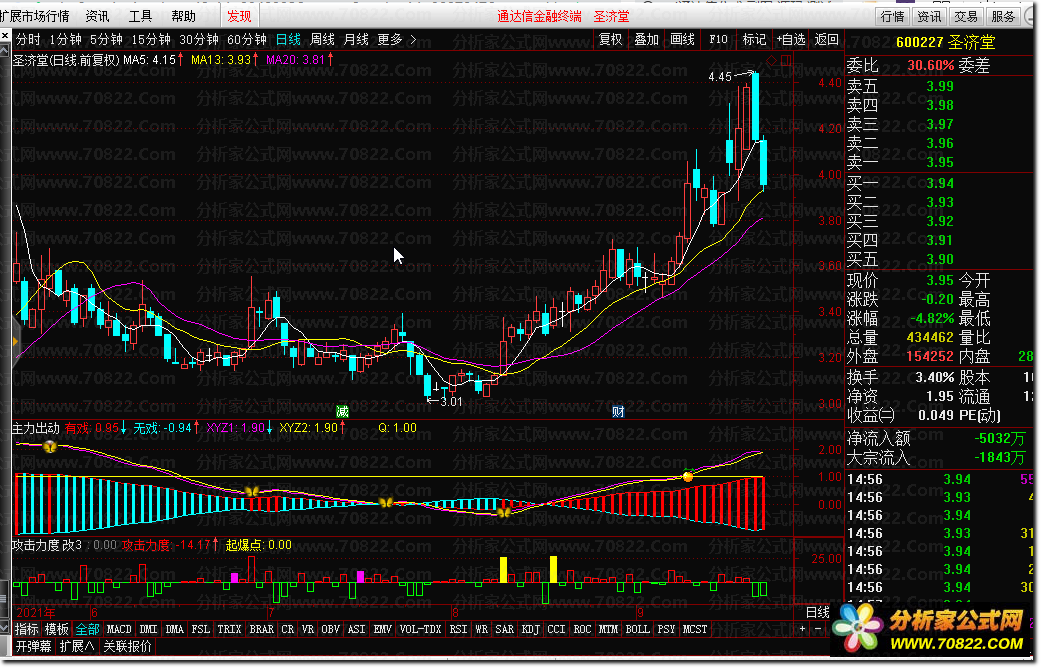Click the 主力出动 indicator title
The width and height of the screenshot is (1042, 668).
[x=36, y=428]
